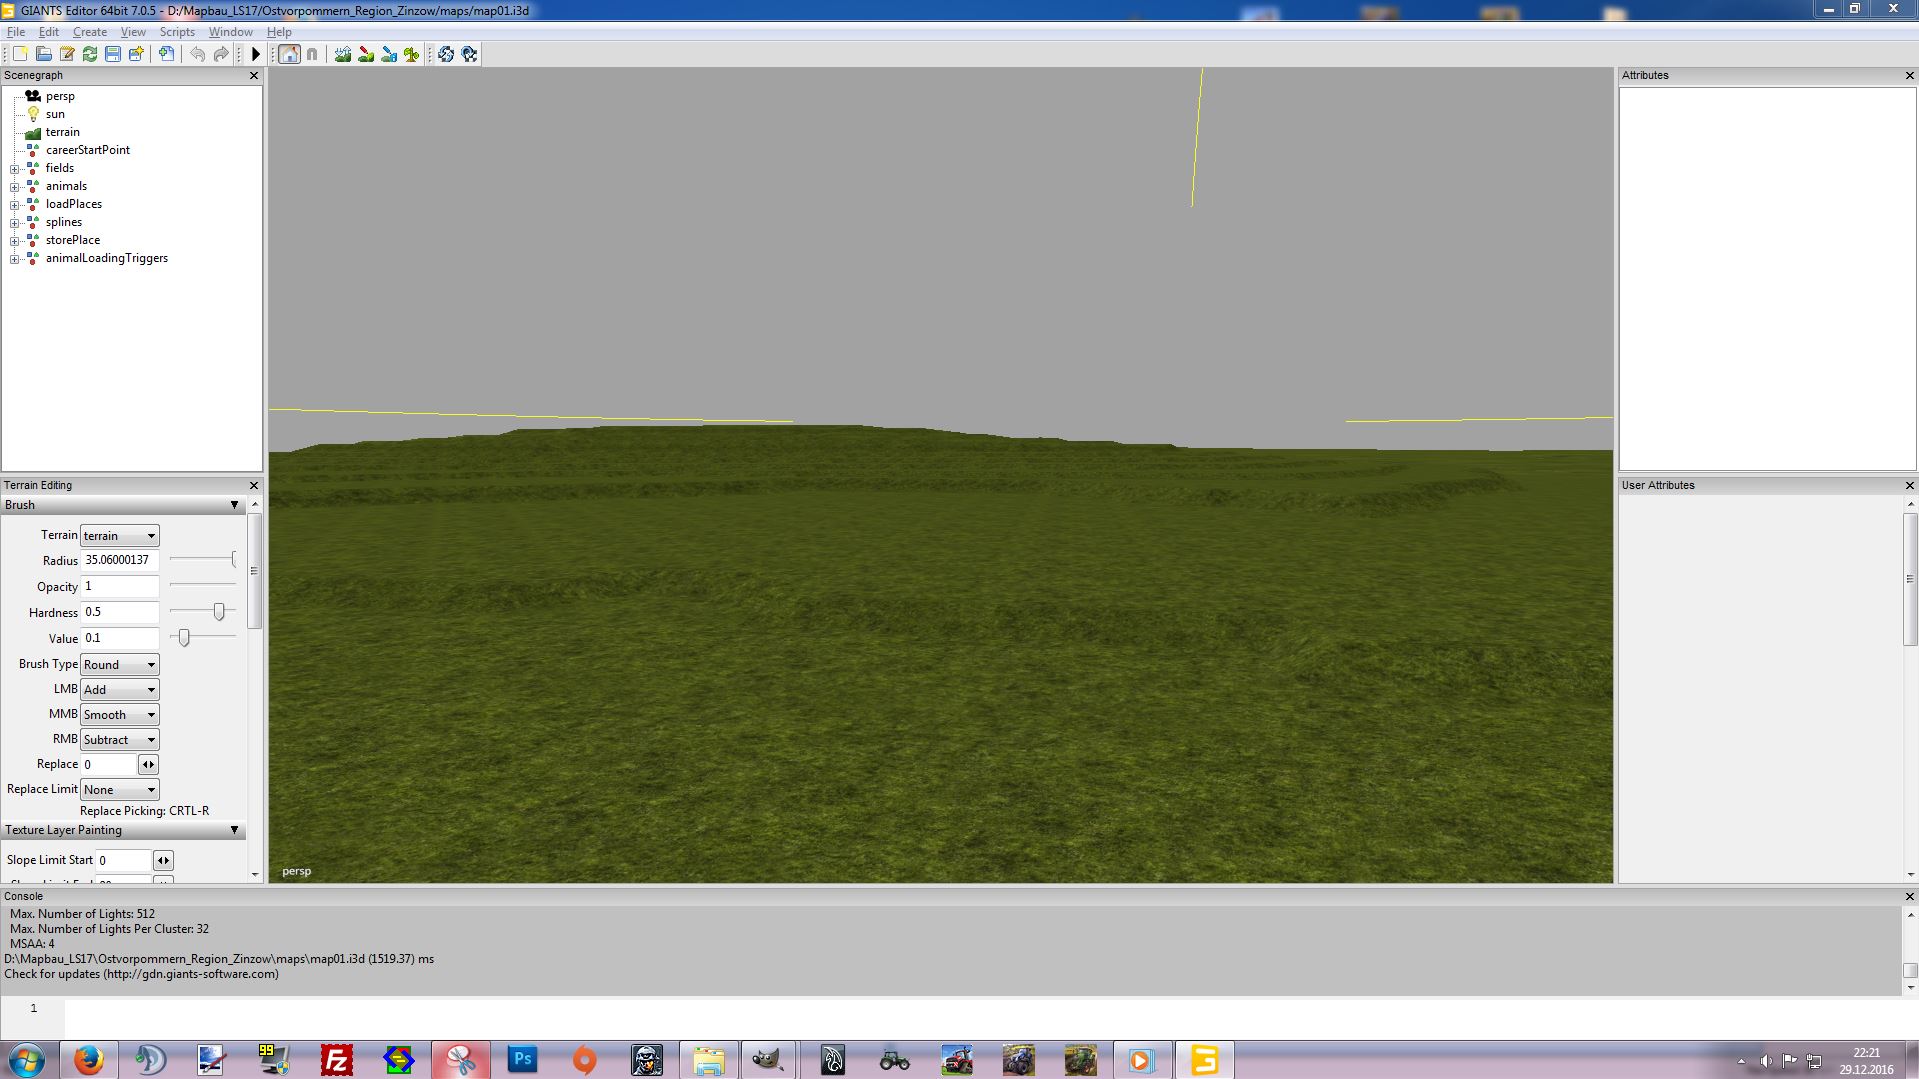
Task: Open the Brush Type dropdown
Action: [x=119, y=665]
